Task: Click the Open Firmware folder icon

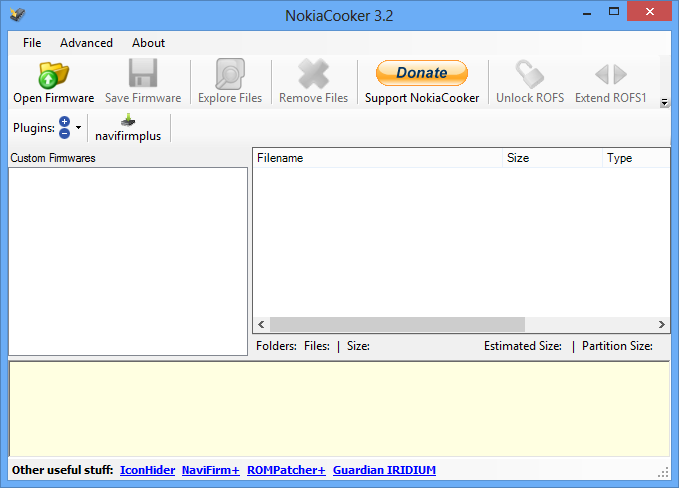Action: [x=54, y=74]
